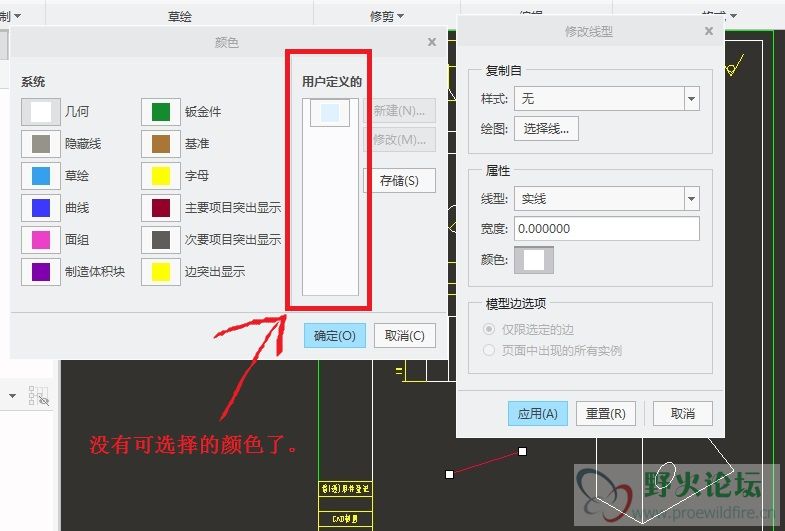The width and height of the screenshot is (785, 531).
Task: Select the 基准 brown swatch
Action: click(161, 144)
